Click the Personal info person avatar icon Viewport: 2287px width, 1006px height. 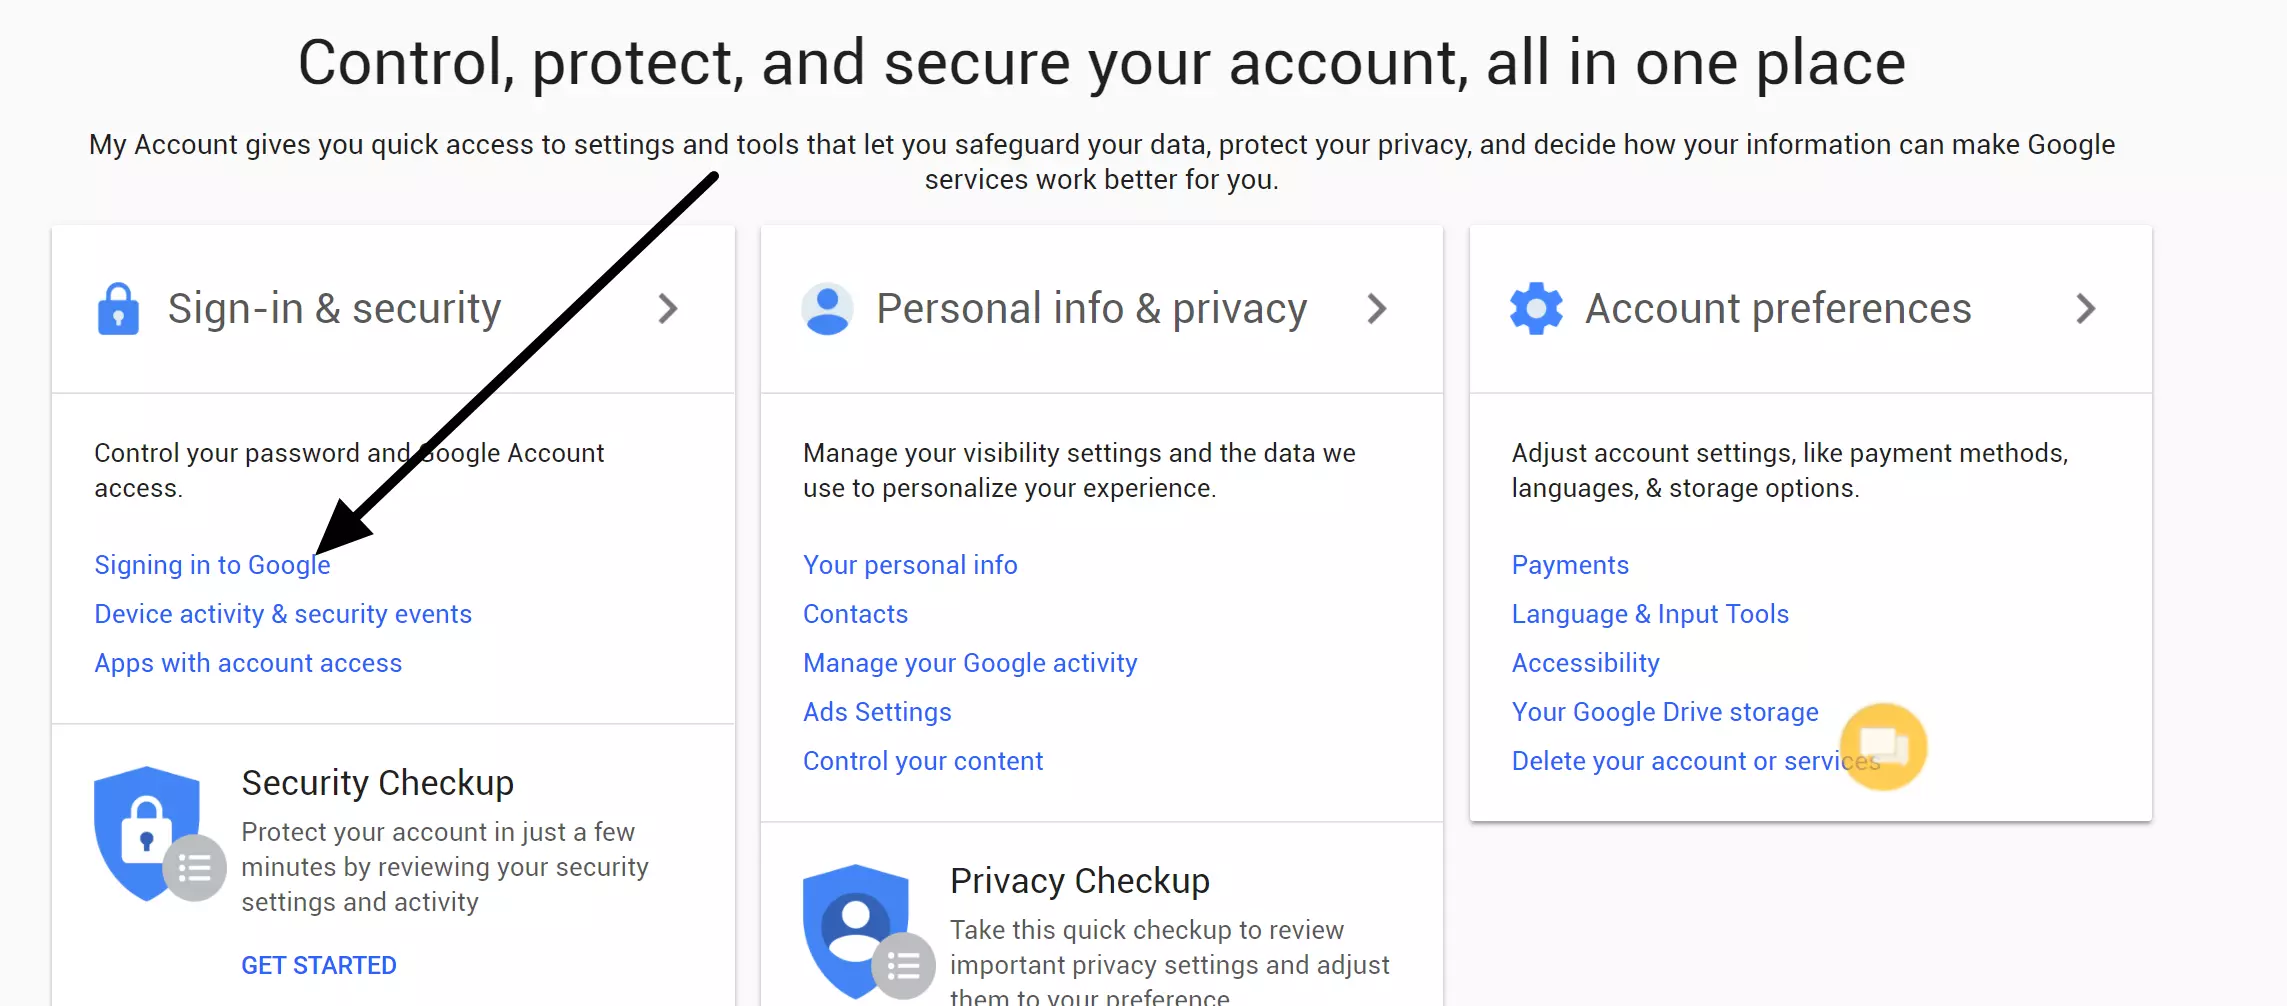point(827,309)
